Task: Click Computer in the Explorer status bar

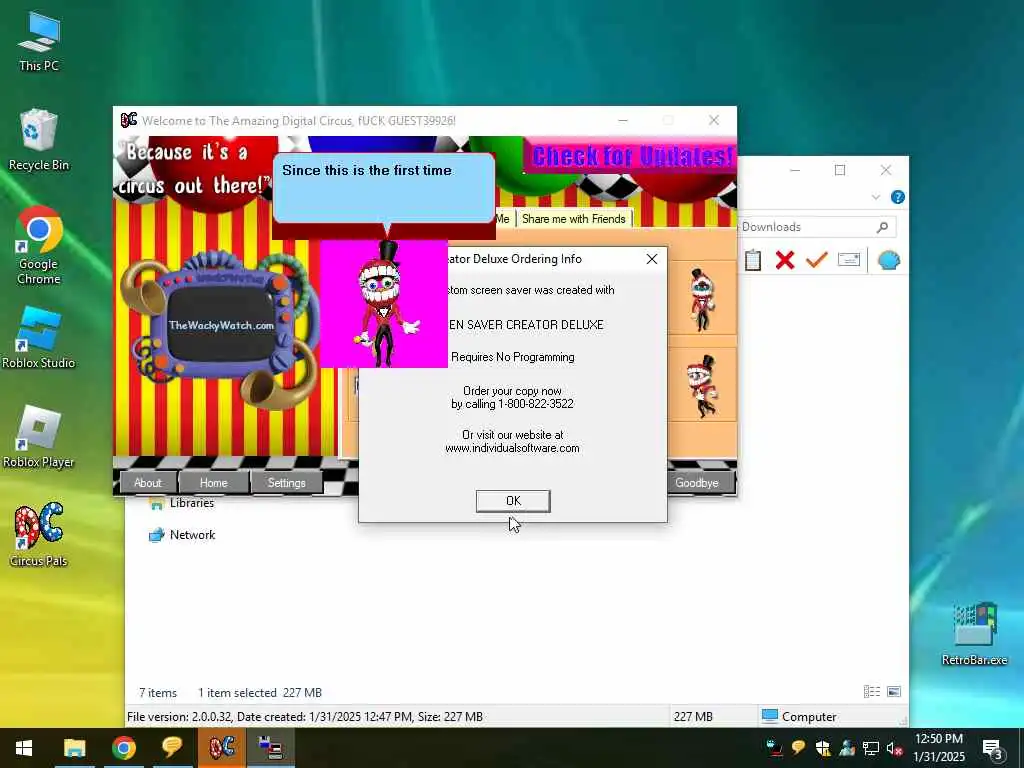Action: point(799,716)
